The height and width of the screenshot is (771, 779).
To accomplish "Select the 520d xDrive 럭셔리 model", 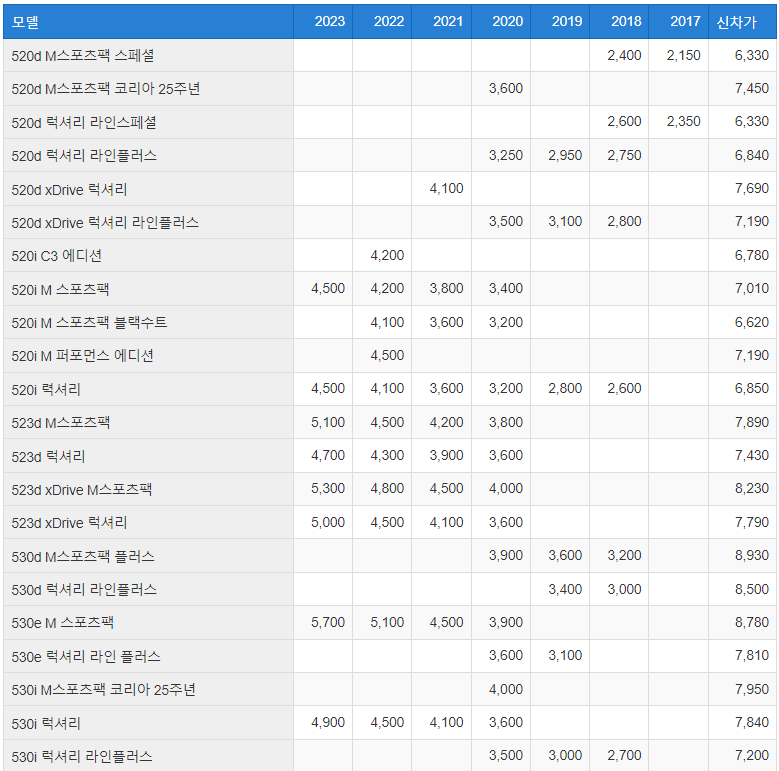I will point(69,189).
